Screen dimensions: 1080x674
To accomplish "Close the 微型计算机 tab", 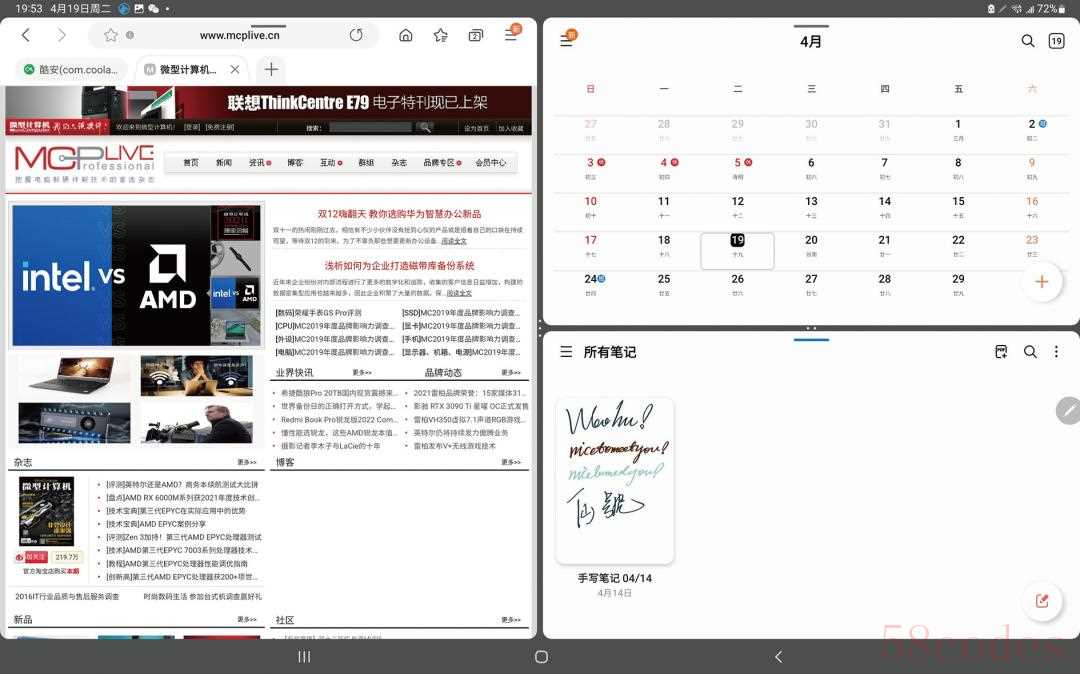I will tap(235, 70).
